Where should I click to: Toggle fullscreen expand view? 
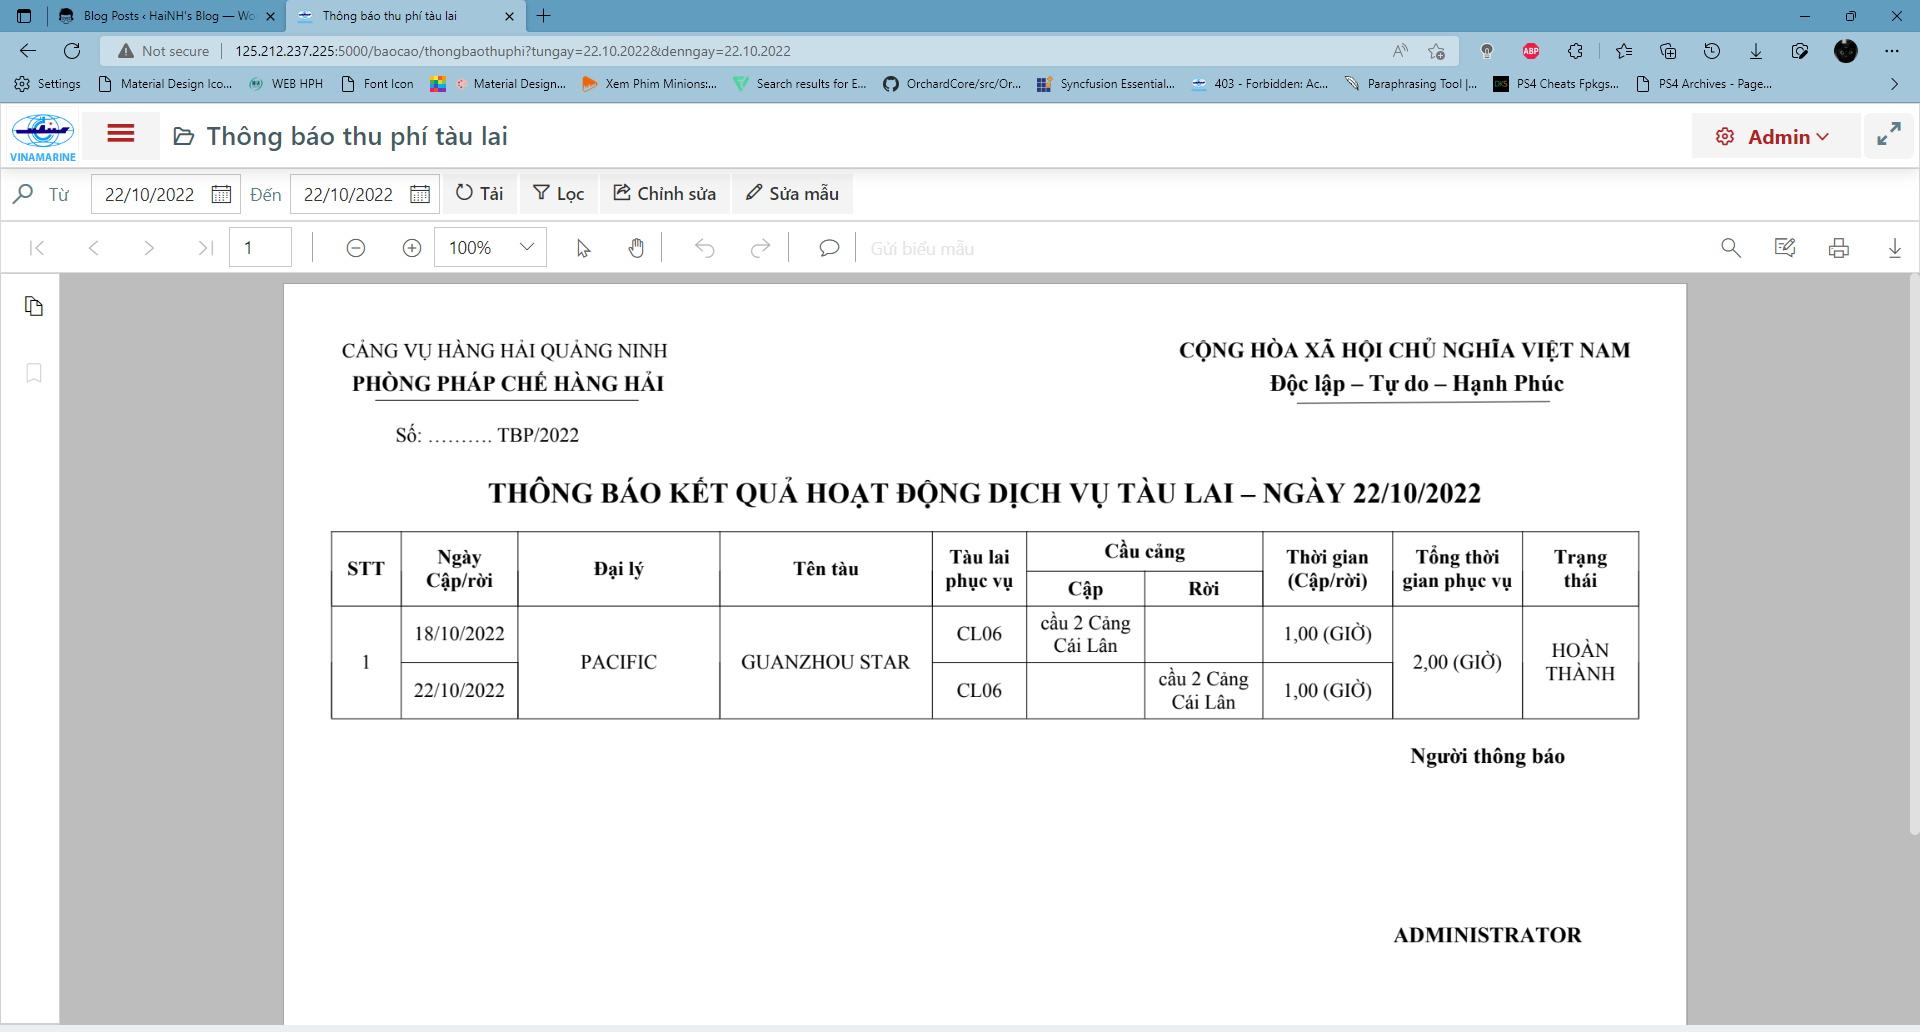pyautogui.click(x=1888, y=135)
